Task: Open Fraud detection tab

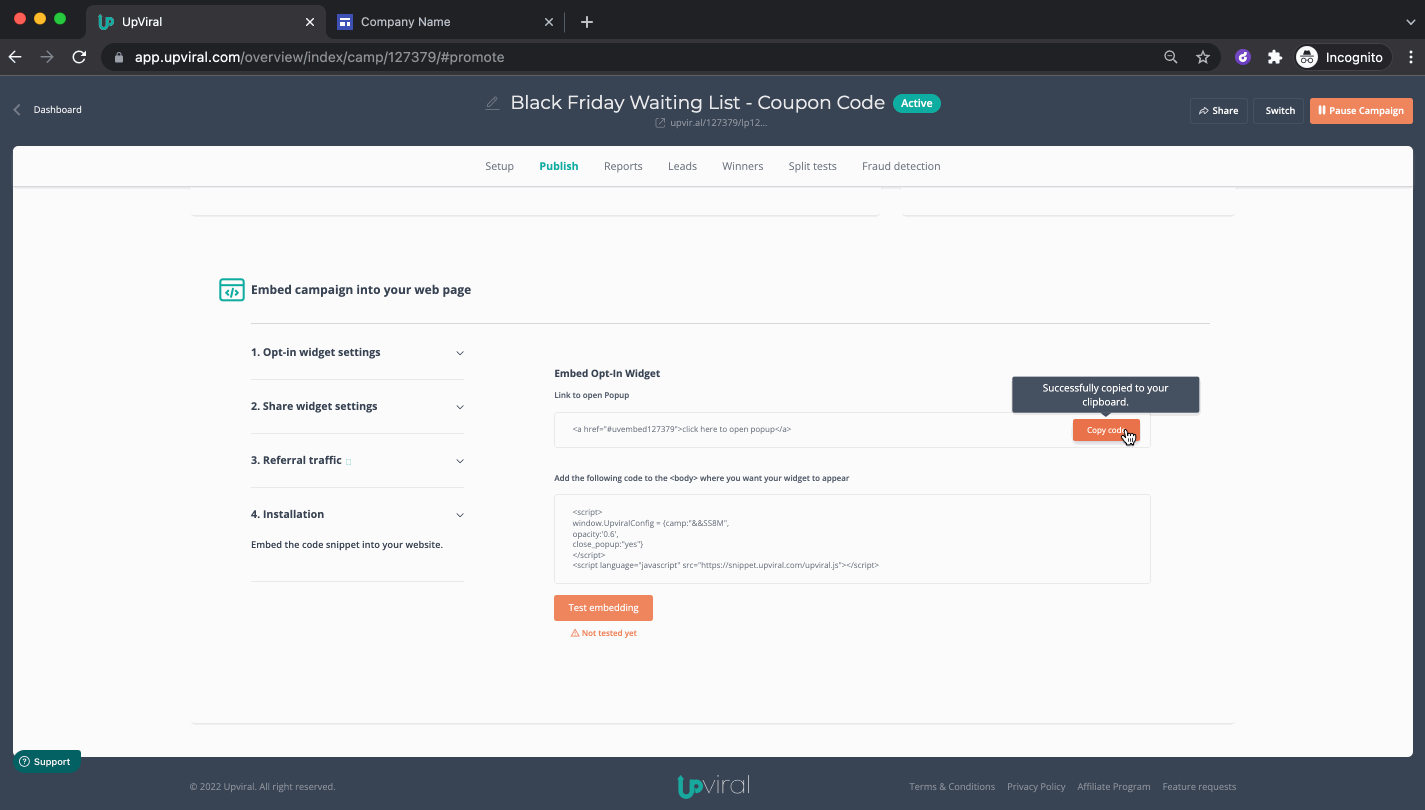Action: pos(901,166)
